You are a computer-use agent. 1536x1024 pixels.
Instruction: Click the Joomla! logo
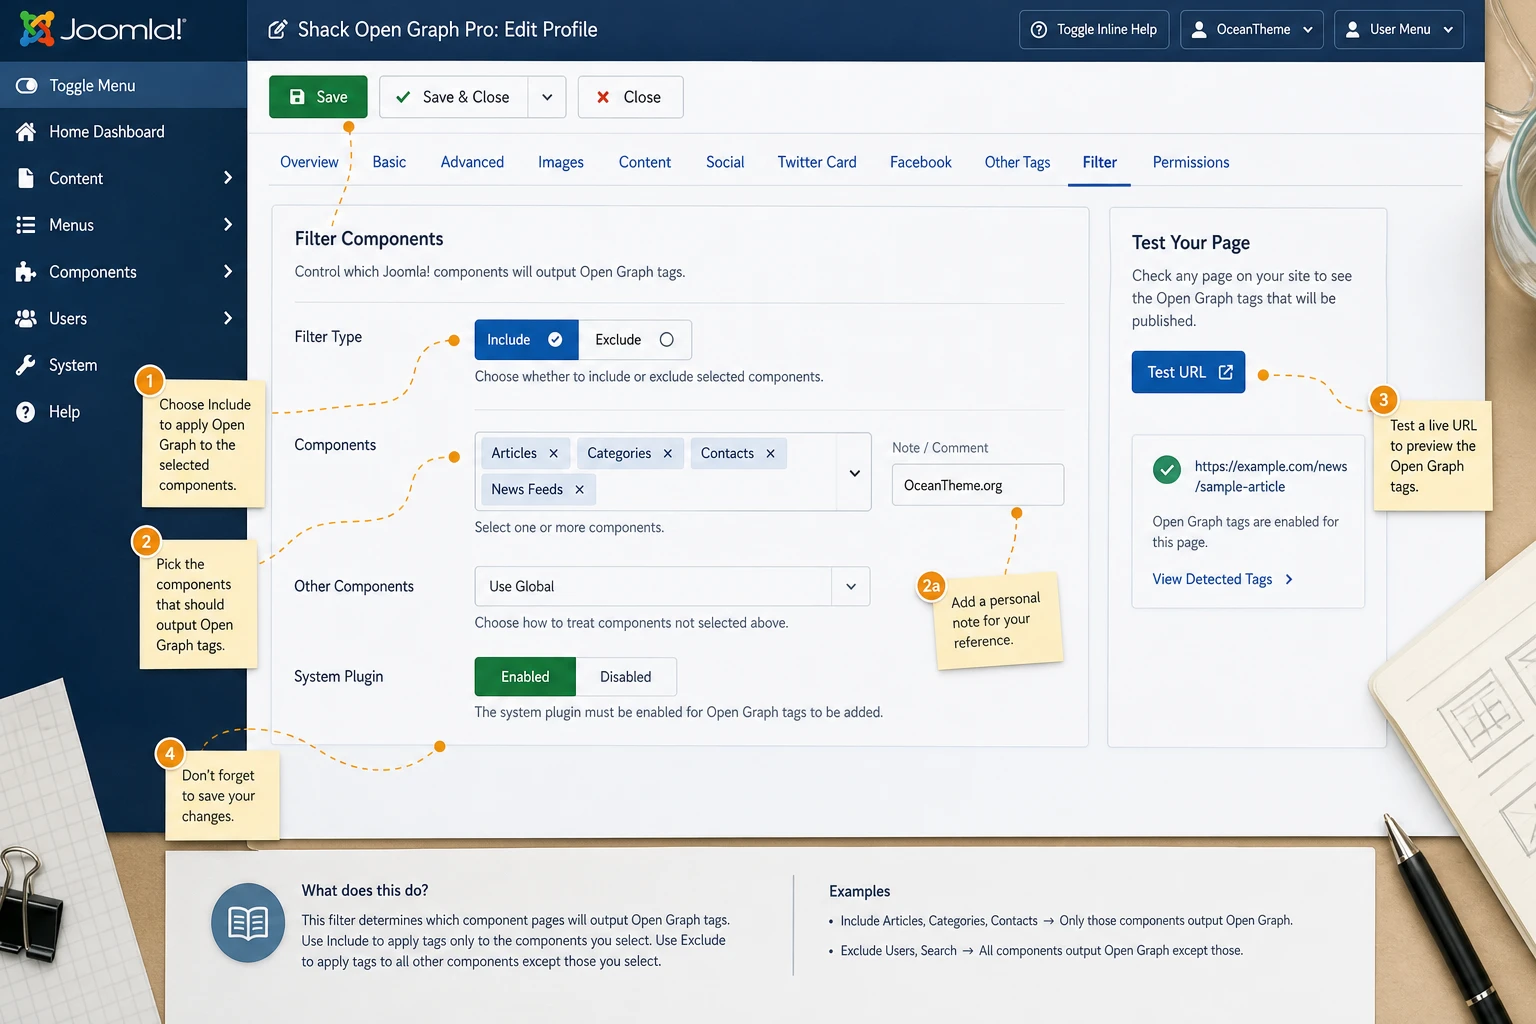(x=102, y=29)
